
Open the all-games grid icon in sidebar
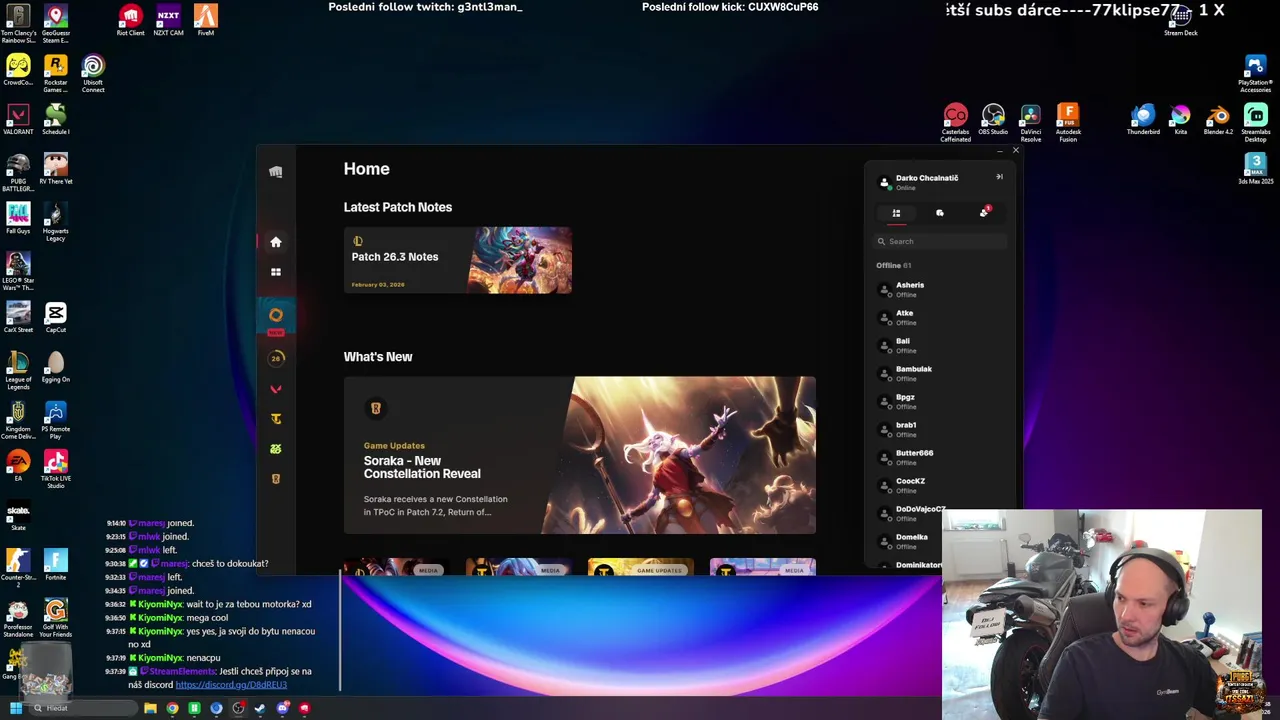[276, 272]
